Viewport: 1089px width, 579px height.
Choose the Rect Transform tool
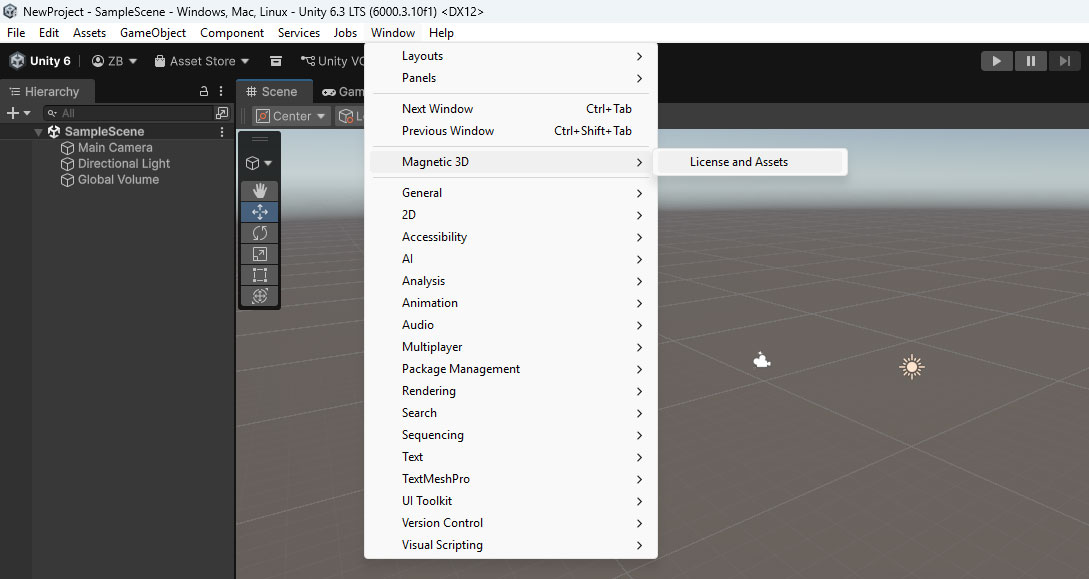point(259,275)
